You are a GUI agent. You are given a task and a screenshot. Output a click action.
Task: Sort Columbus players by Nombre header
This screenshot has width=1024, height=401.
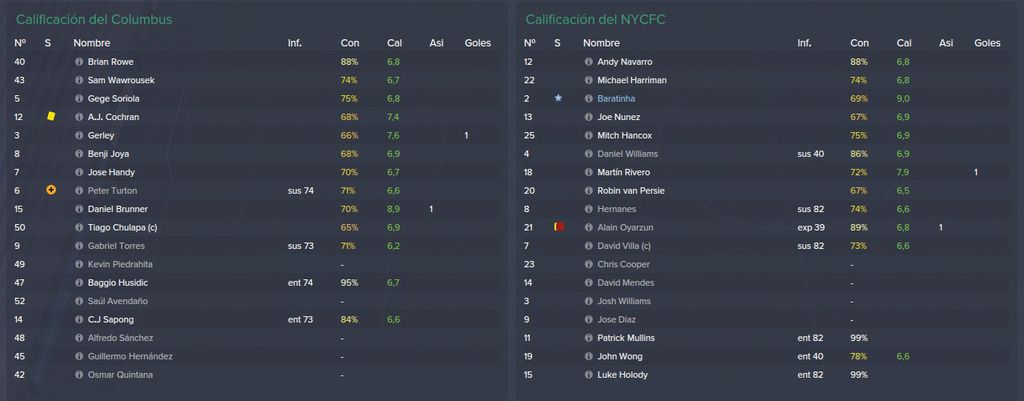pyautogui.click(x=91, y=43)
